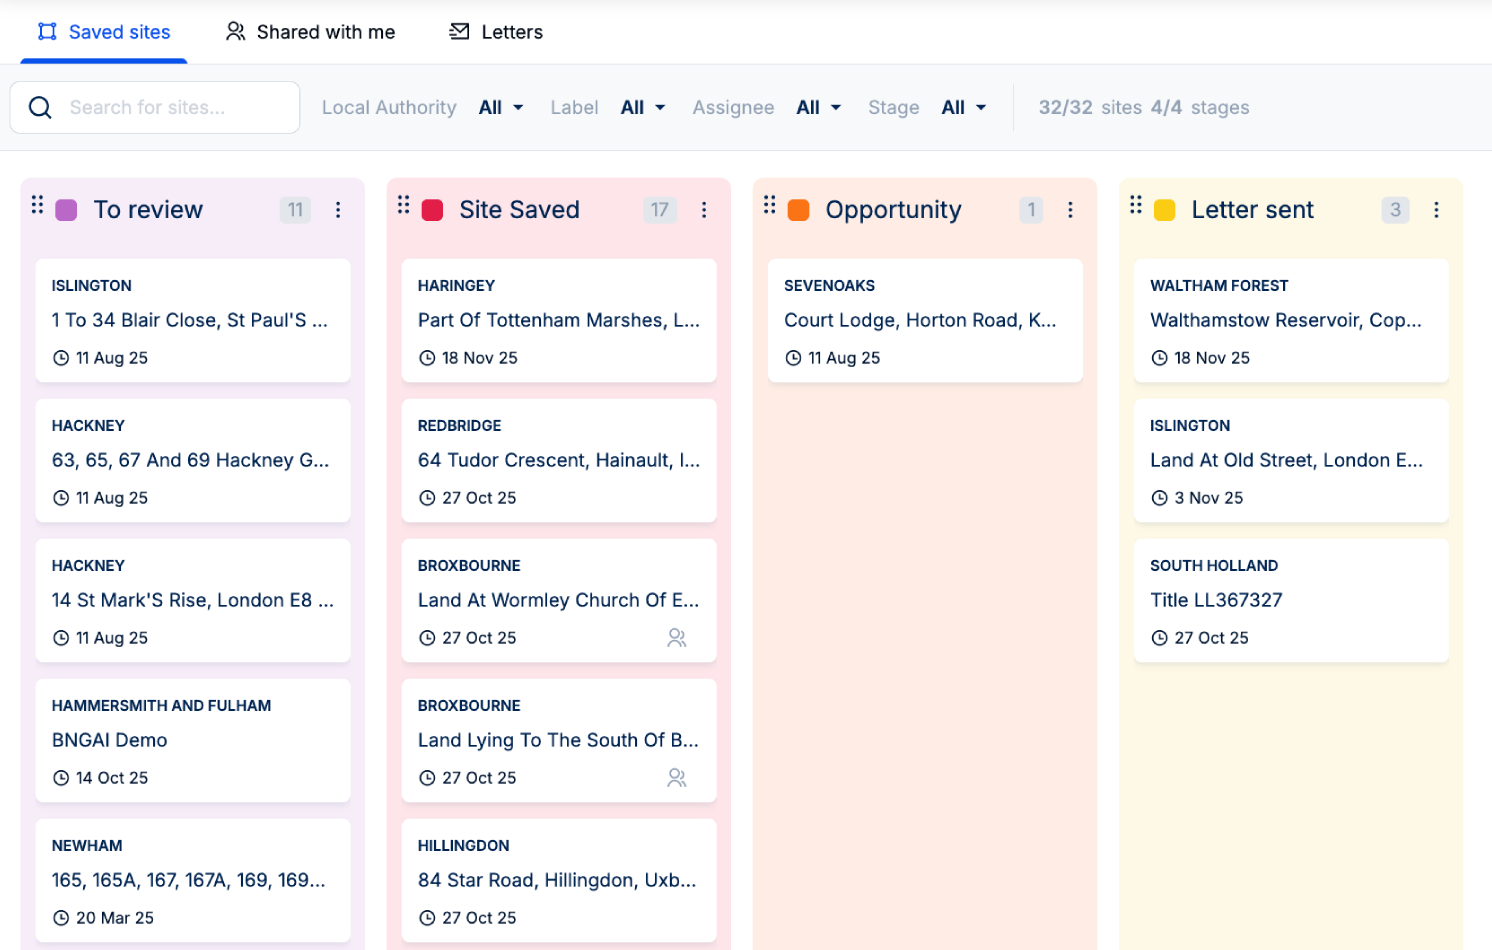This screenshot has width=1492, height=950.
Task: Click the purple color swatch beside To review
Action: (66, 210)
